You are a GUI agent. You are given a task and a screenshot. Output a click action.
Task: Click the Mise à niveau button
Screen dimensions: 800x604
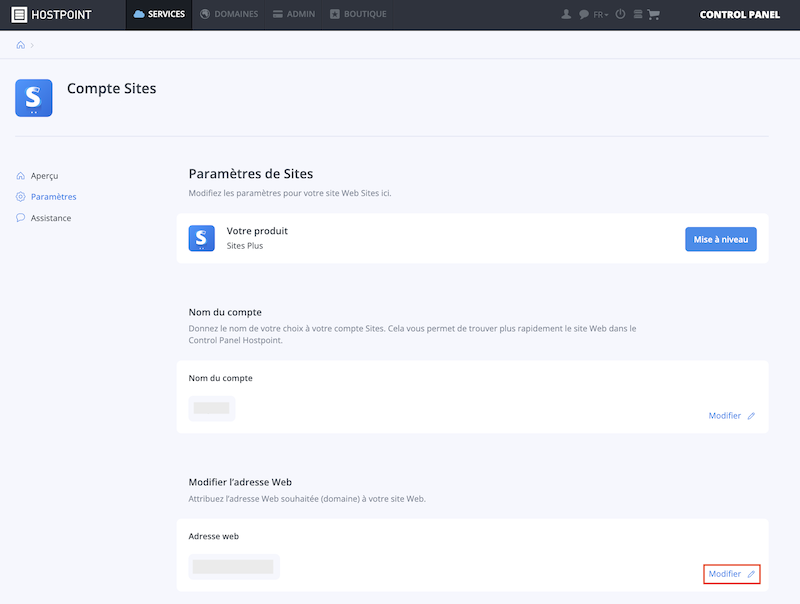[720, 239]
